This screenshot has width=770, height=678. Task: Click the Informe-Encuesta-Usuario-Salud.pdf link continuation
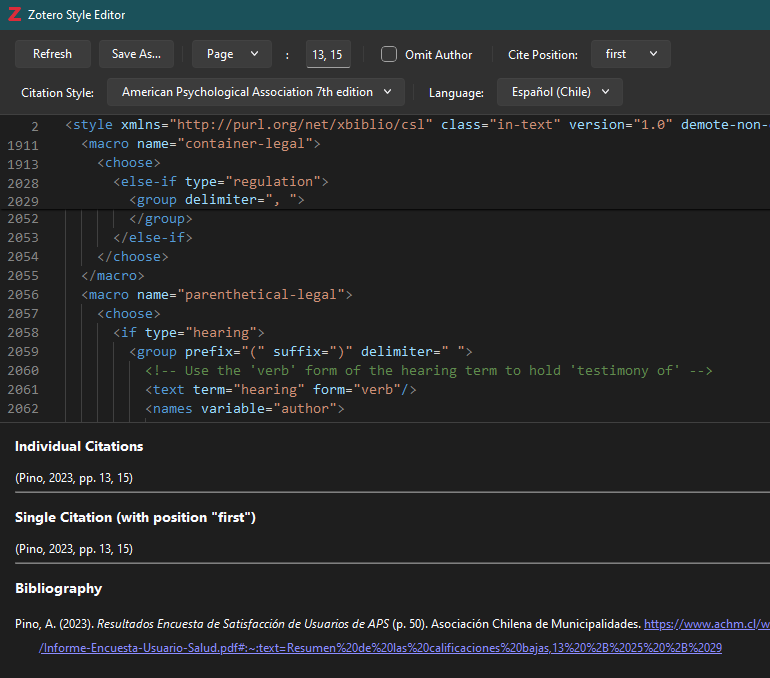click(380, 648)
